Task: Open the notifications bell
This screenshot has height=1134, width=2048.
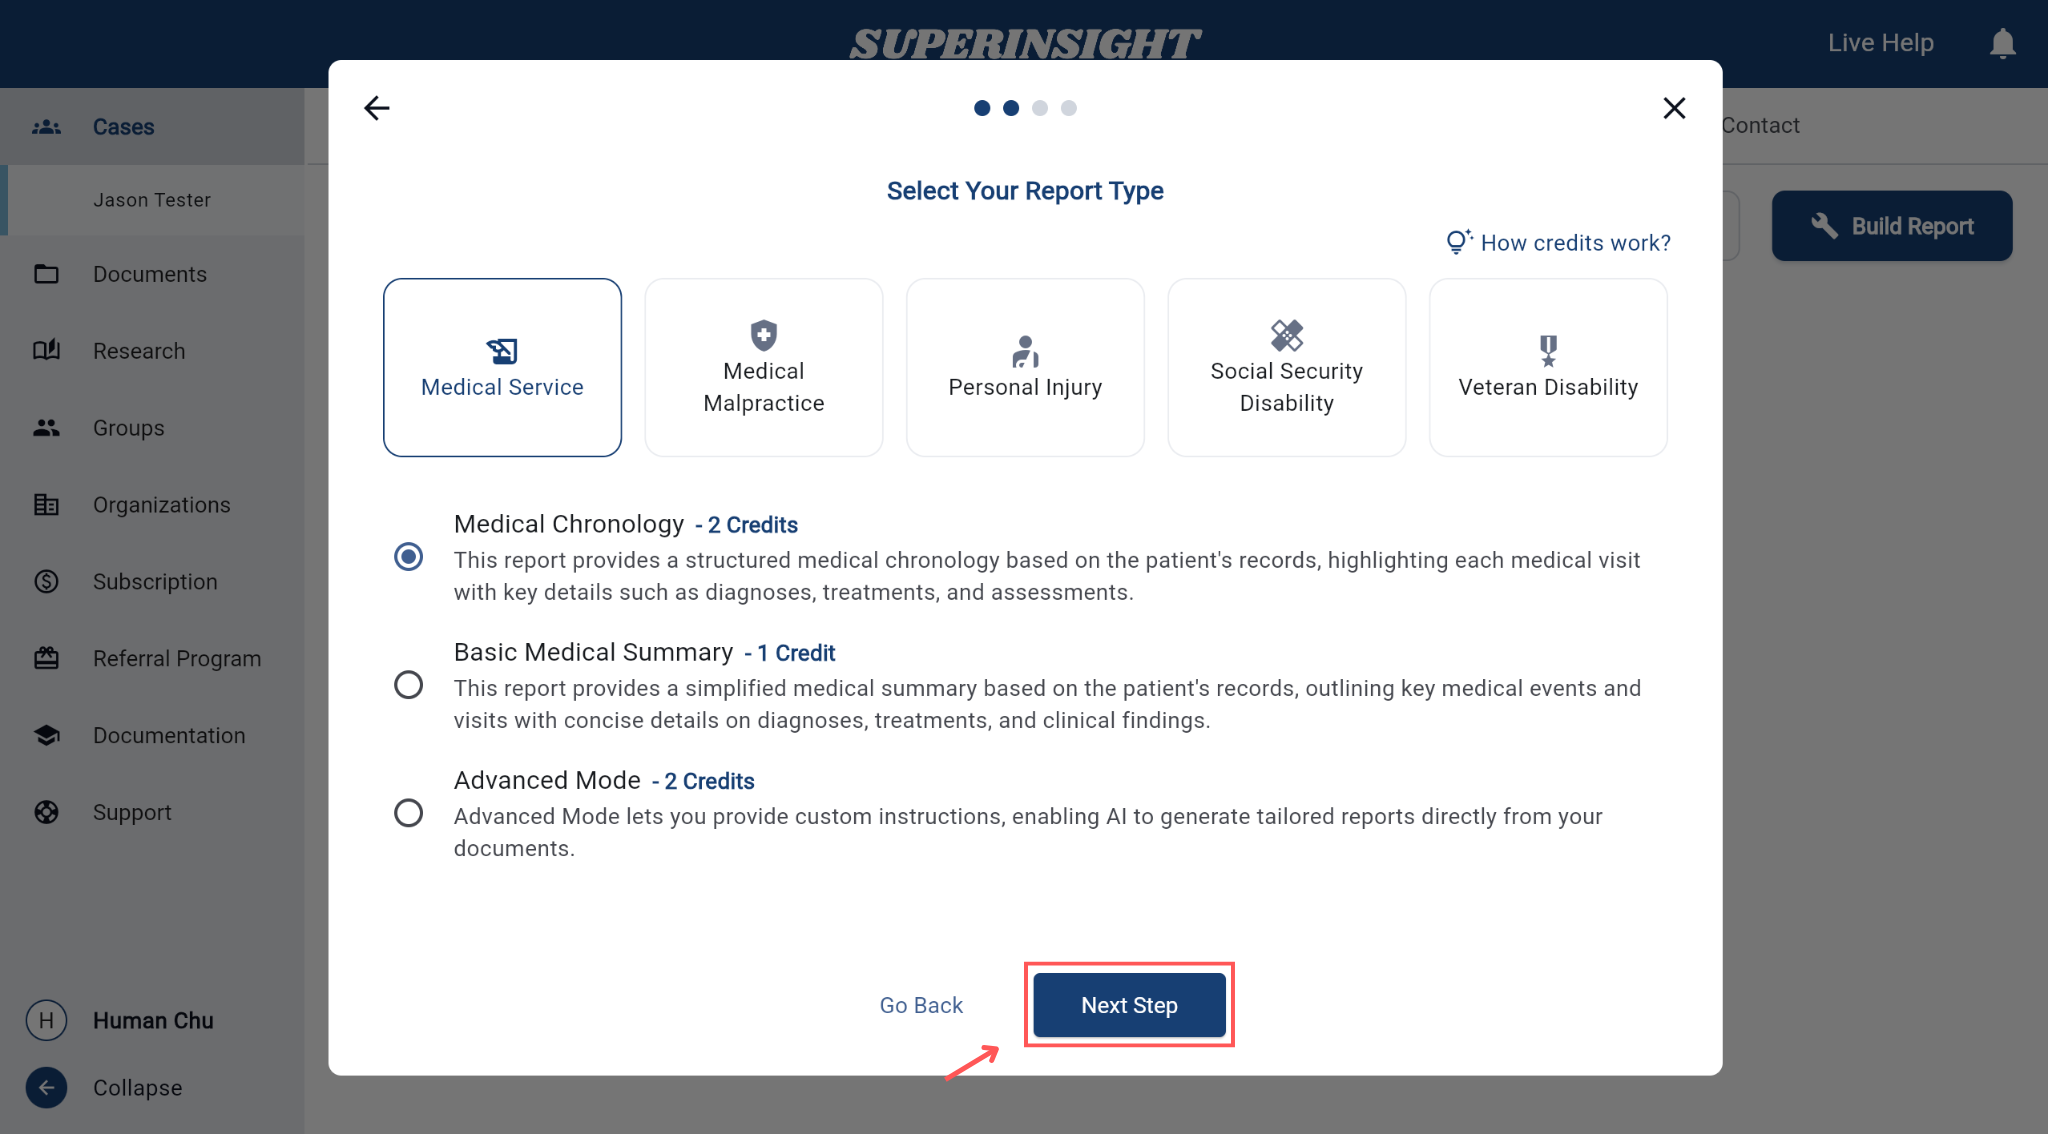Action: point(2002,43)
